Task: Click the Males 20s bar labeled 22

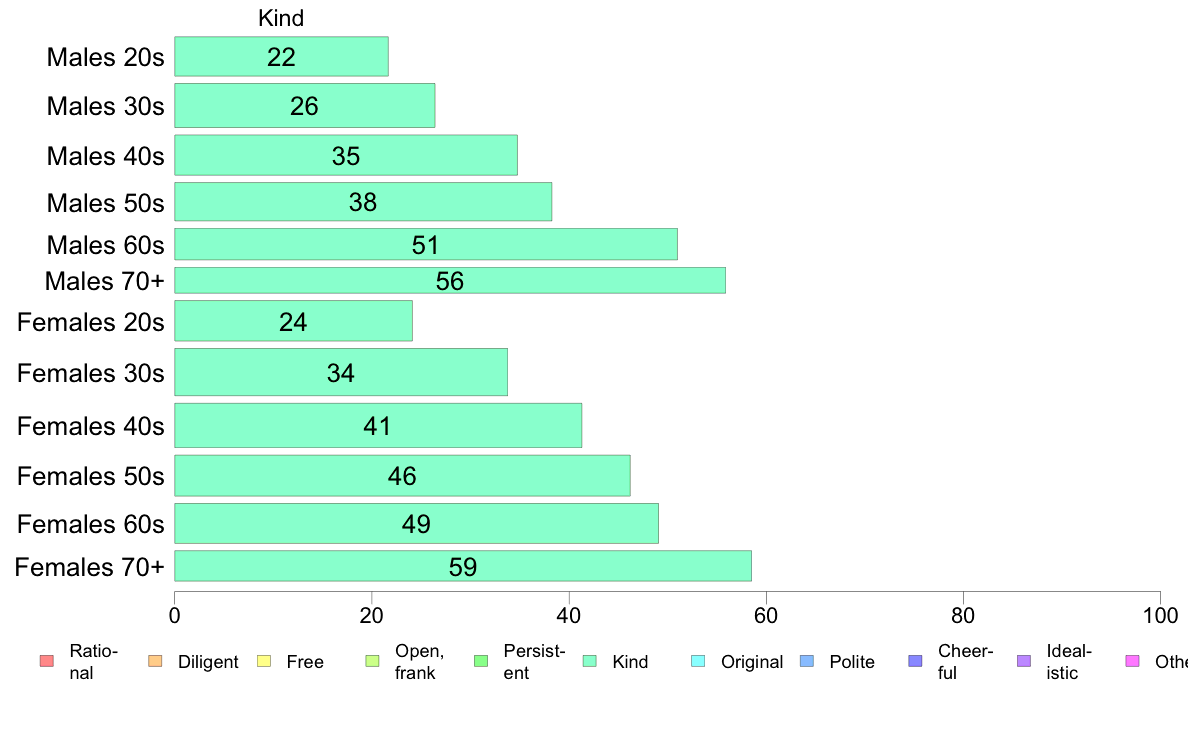Action: pyautogui.click(x=281, y=56)
